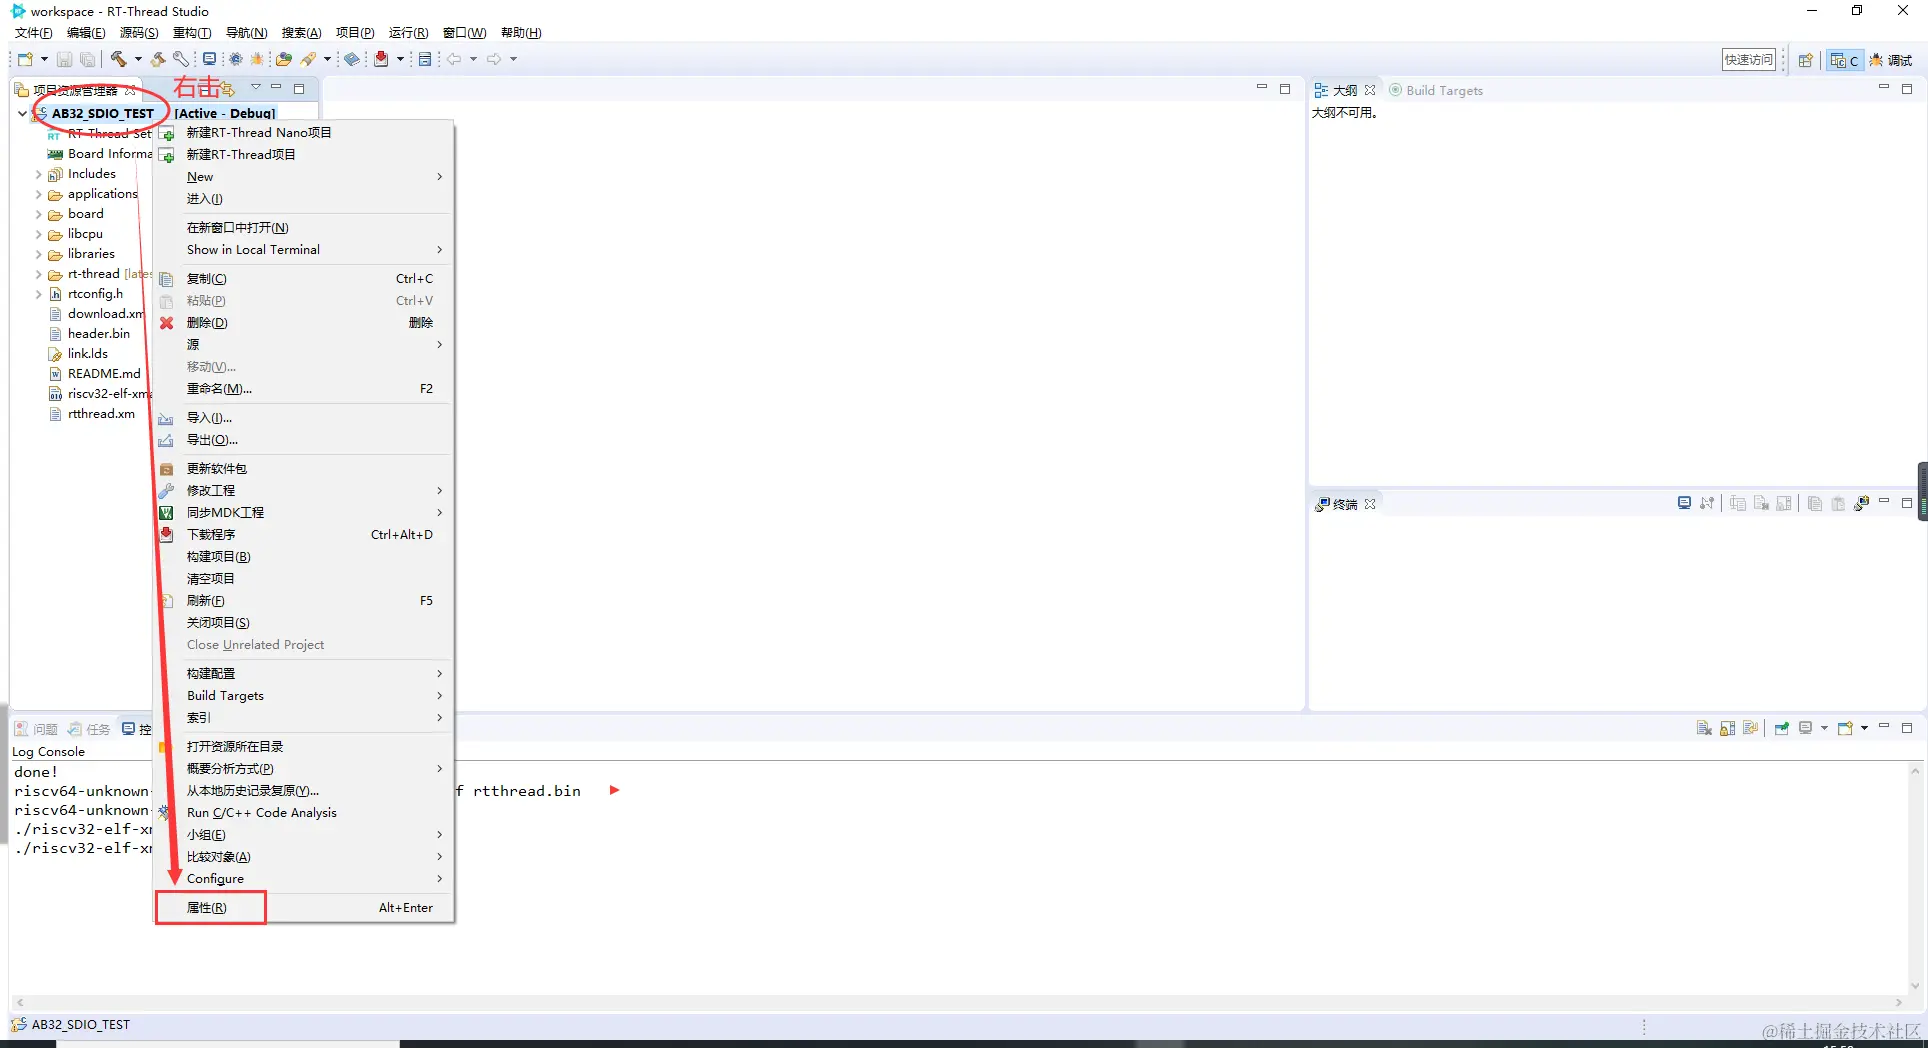
Task: Expand the libraries folder node
Action: pyautogui.click(x=38, y=254)
